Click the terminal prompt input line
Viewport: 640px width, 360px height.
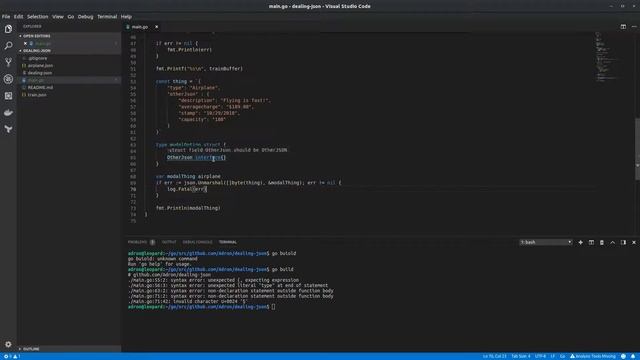pyautogui.click(x=202, y=307)
